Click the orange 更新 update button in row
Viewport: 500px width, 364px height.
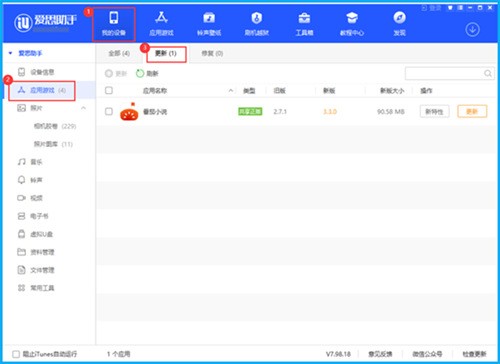pos(472,111)
